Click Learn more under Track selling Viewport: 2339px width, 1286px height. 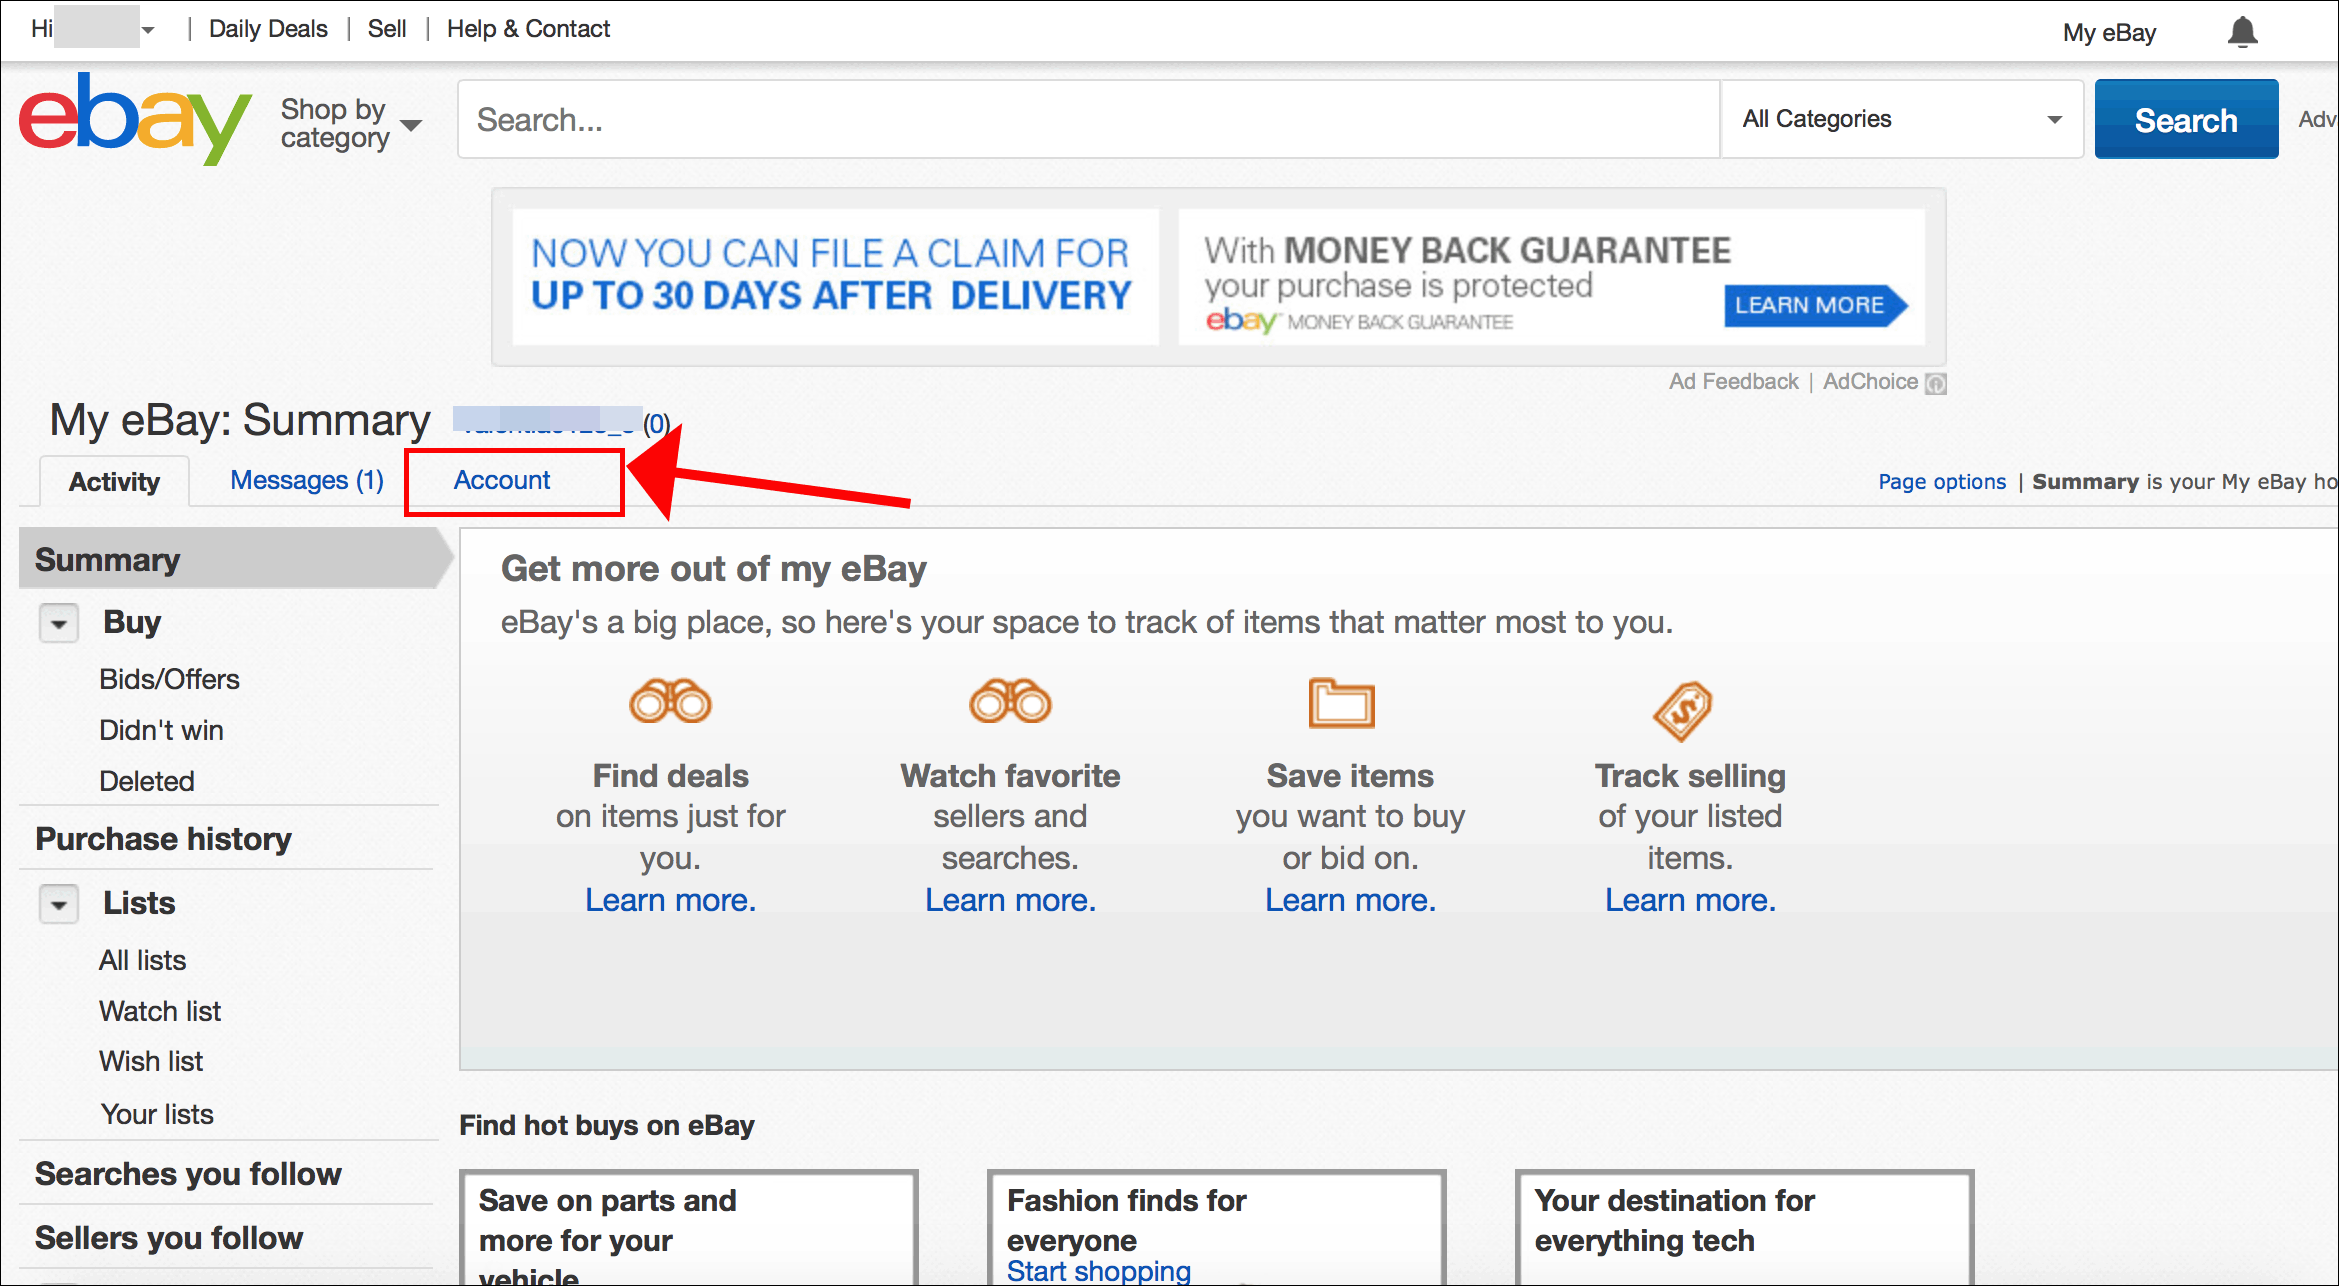tap(1690, 900)
